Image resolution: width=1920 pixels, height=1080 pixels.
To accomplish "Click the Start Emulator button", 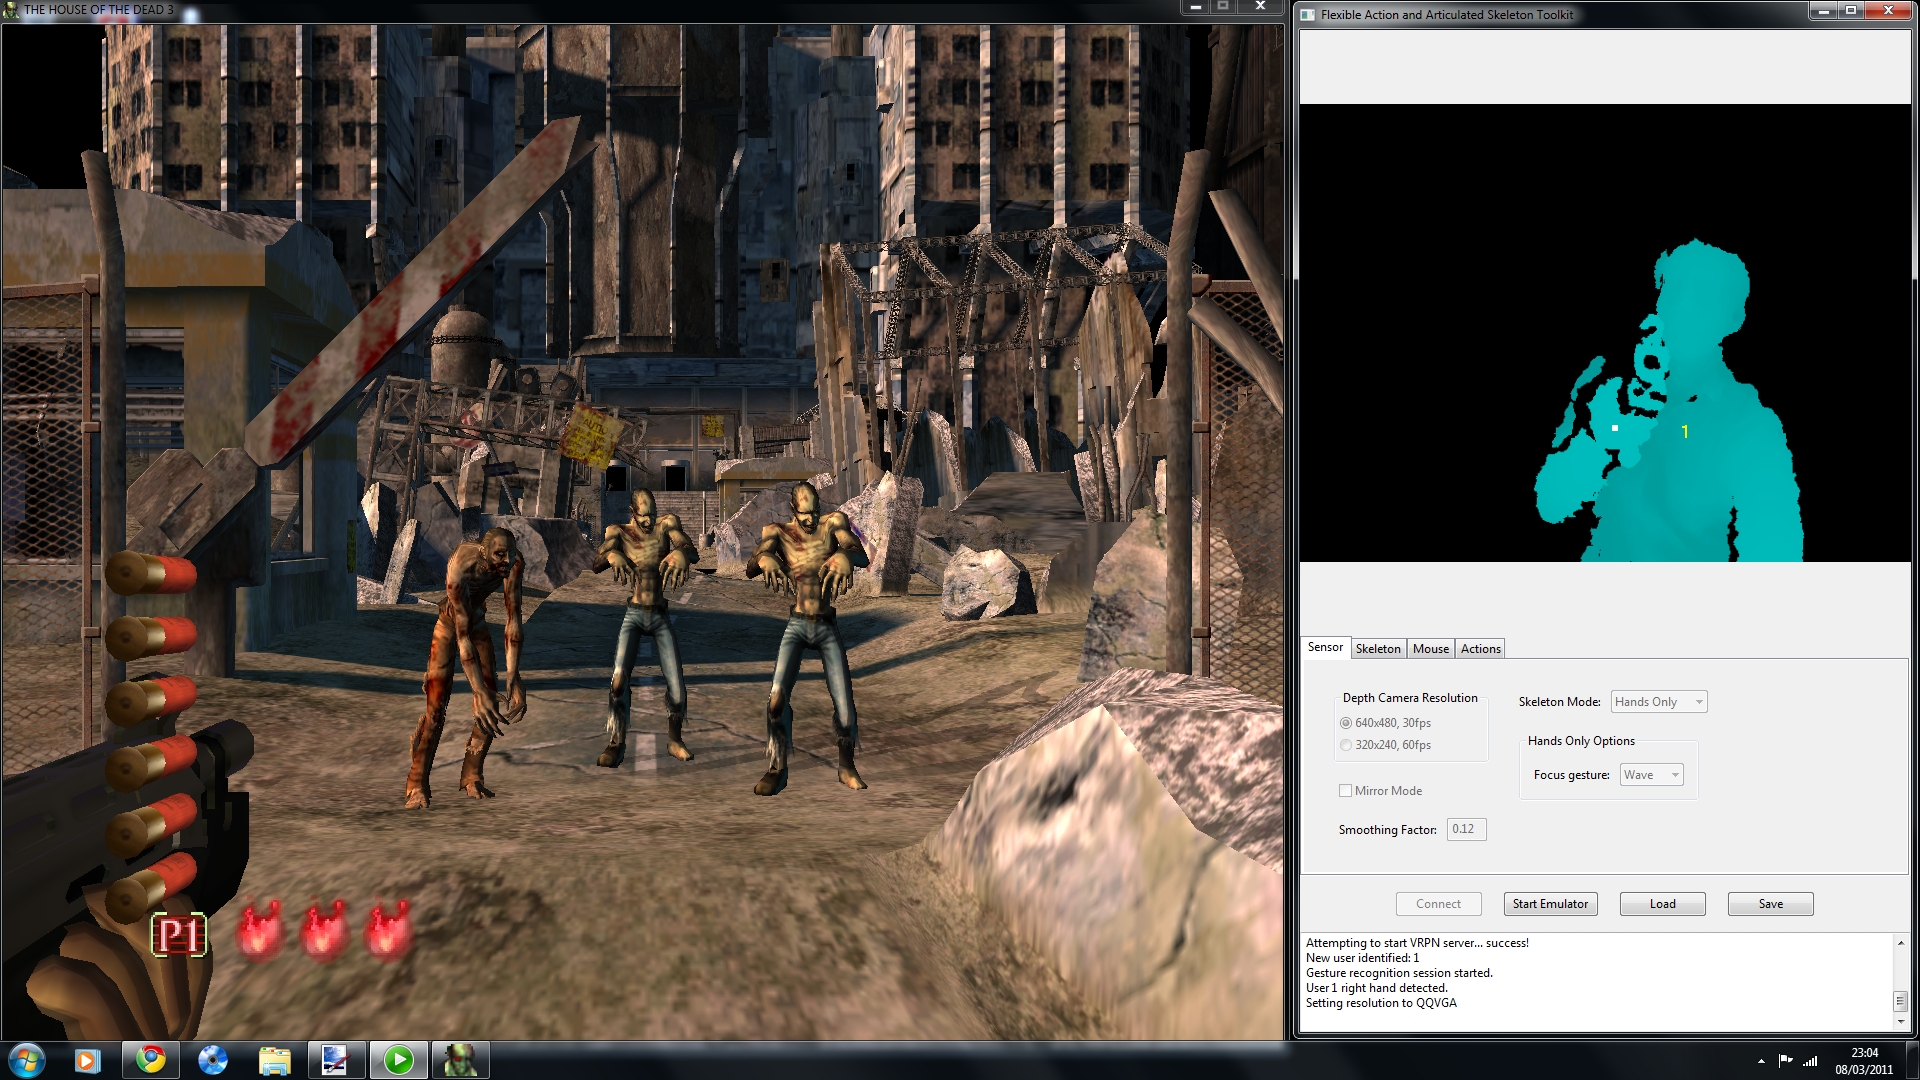I will pyautogui.click(x=1550, y=904).
